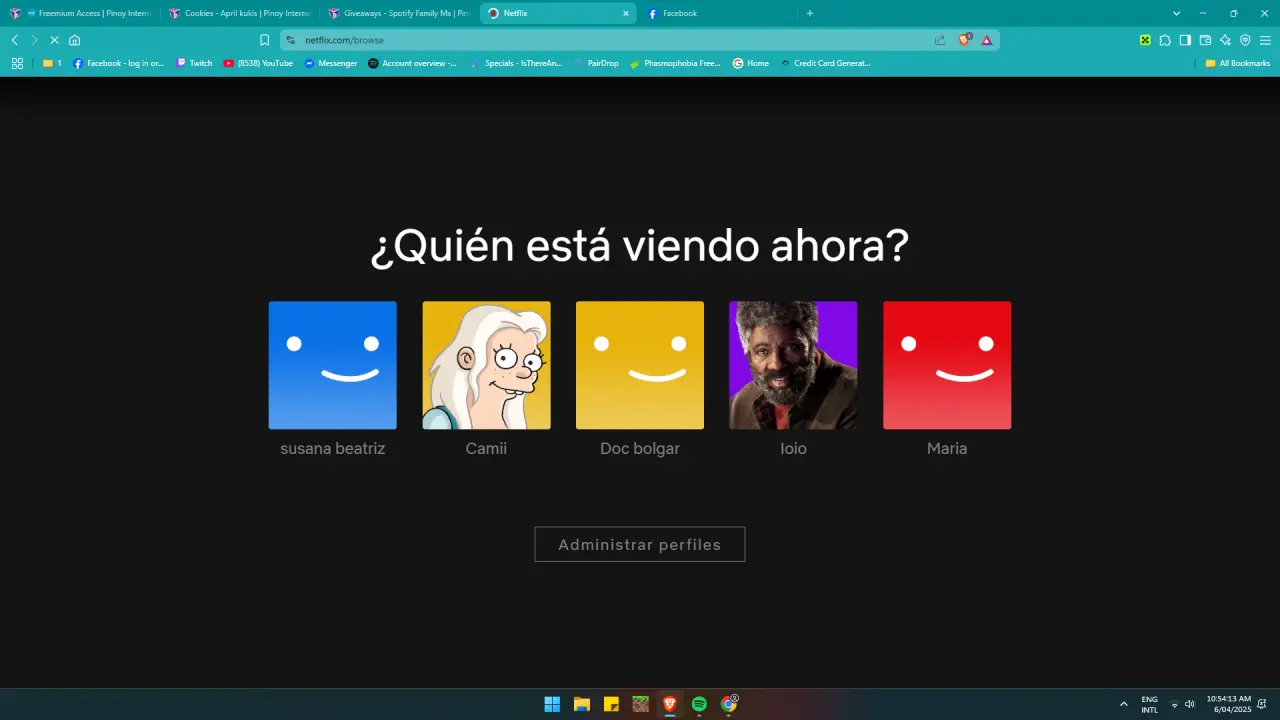The image size is (1280, 720).
Task: Open the loio profile avatar
Action: tap(793, 365)
